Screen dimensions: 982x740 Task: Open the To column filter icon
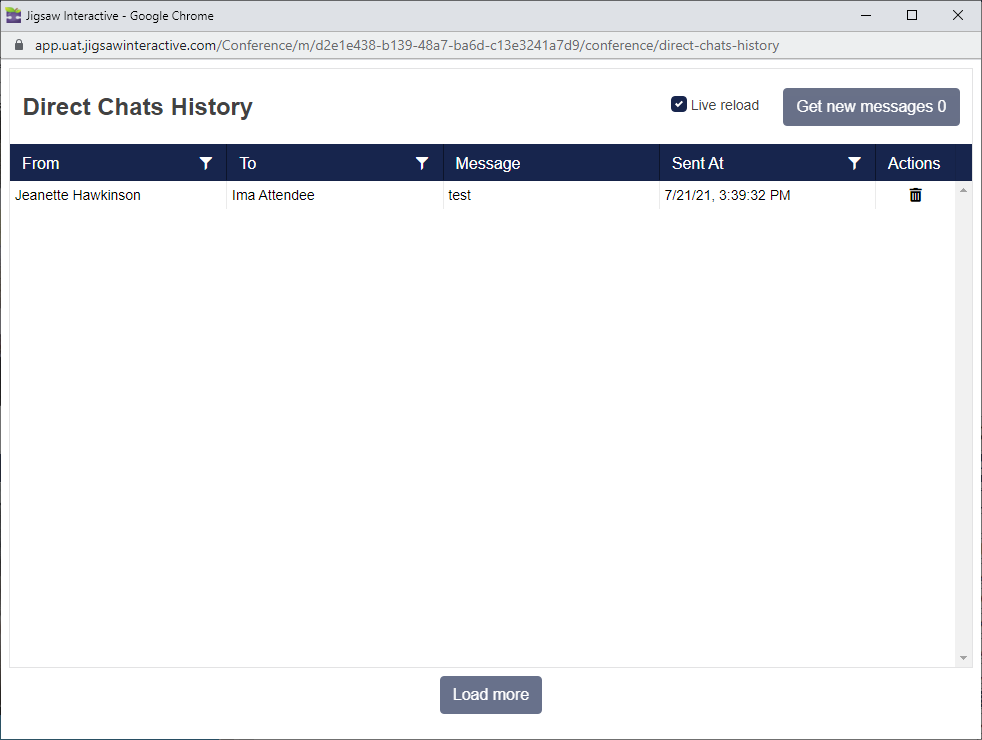pos(422,163)
